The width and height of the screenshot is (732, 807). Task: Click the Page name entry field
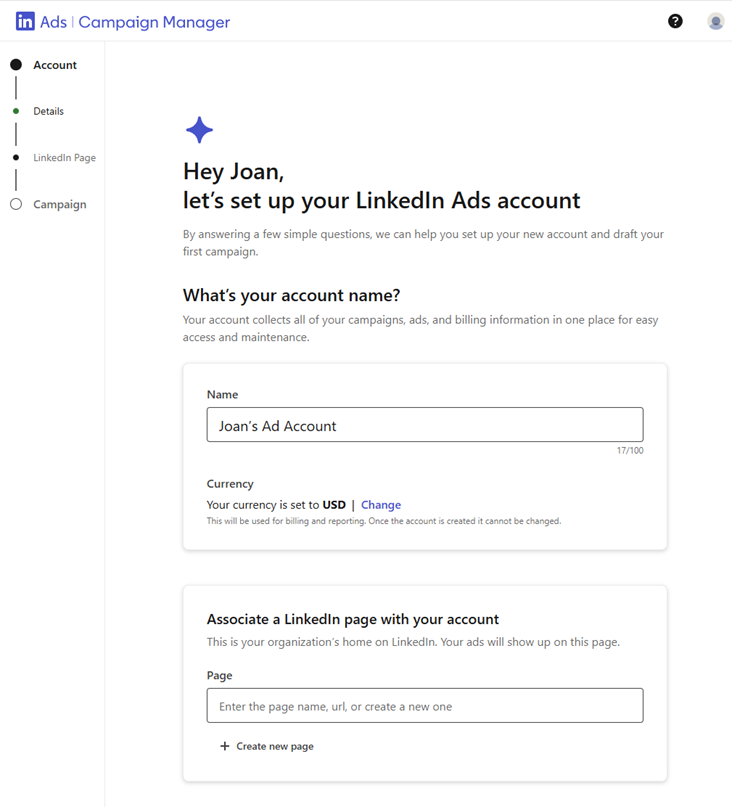point(424,705)
